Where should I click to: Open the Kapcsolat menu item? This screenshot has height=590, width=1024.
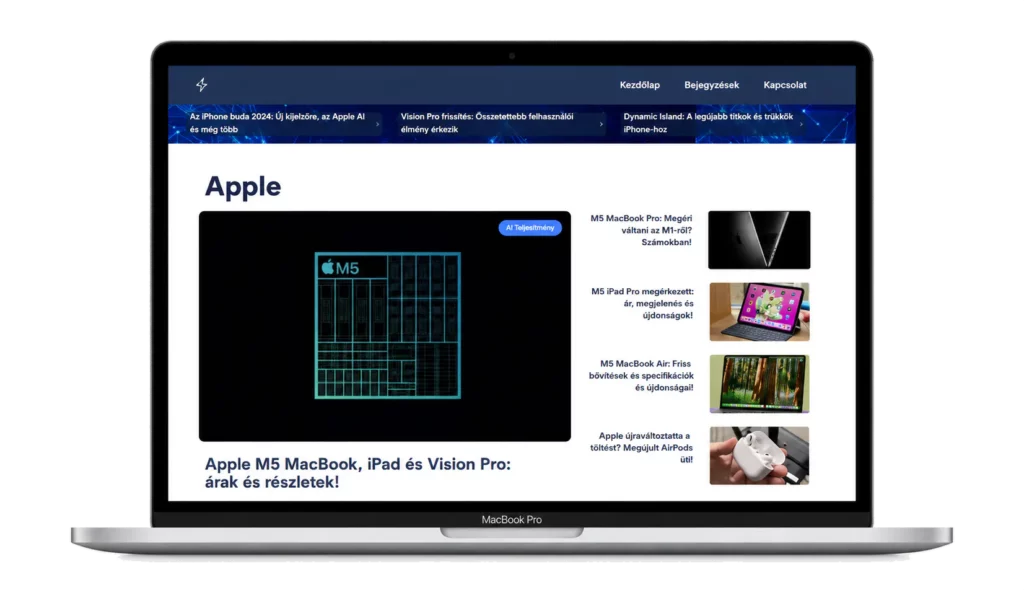tap(784, 85)
